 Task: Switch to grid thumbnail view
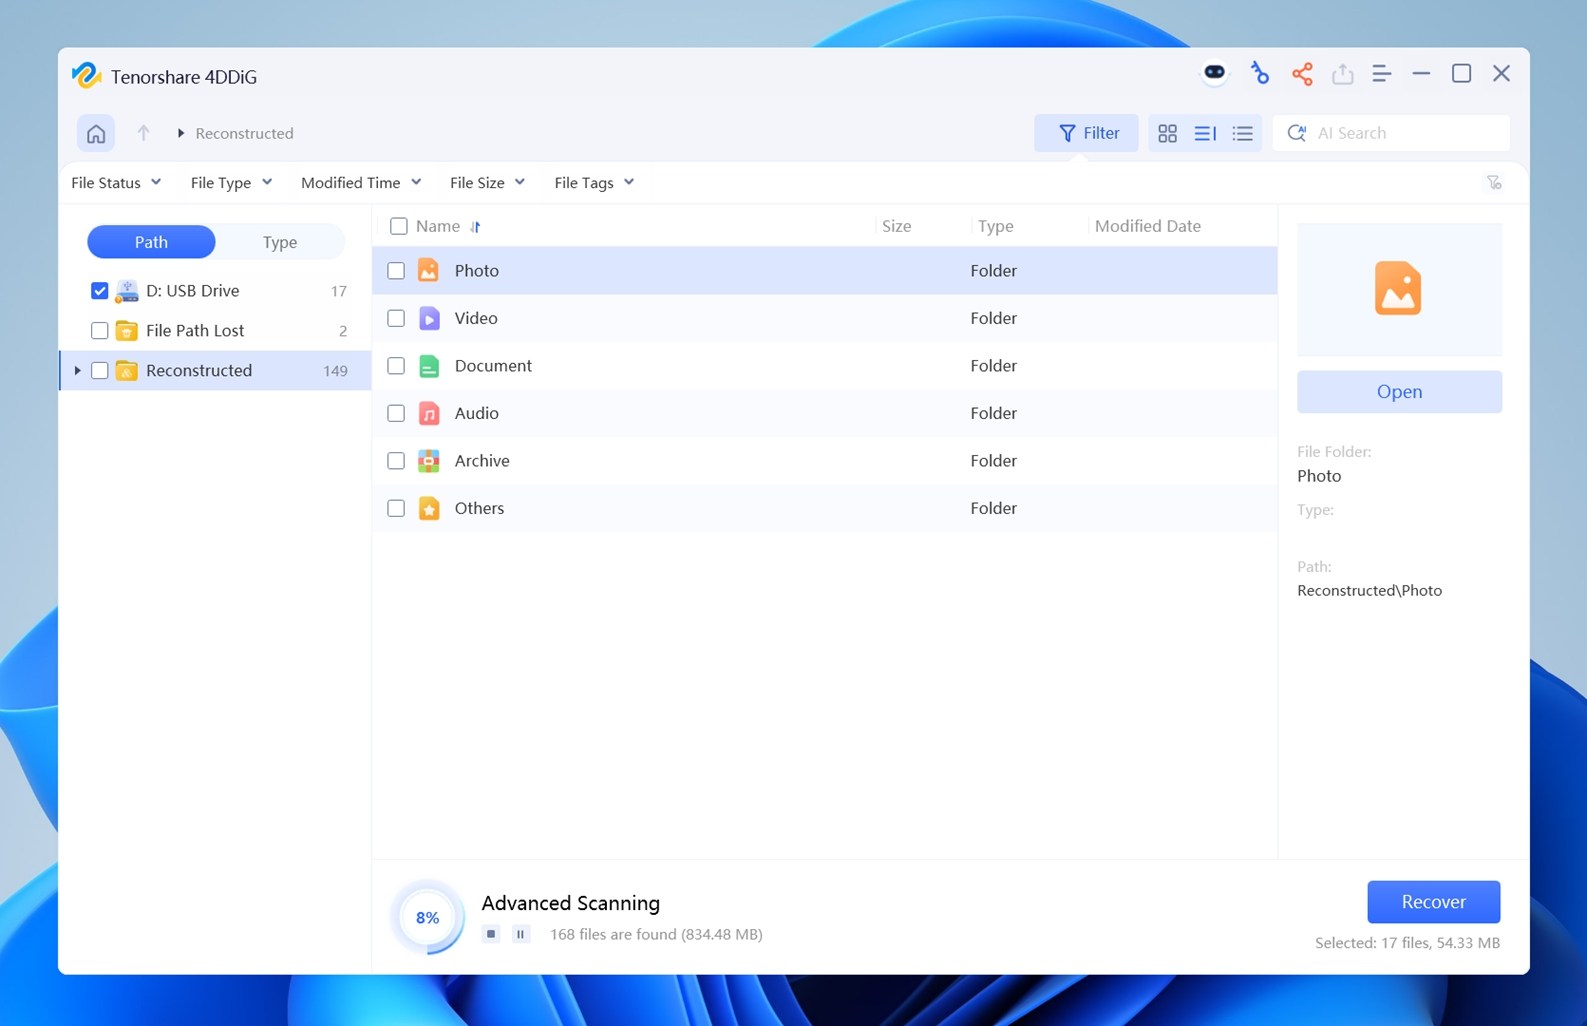tap(1167, 133)
